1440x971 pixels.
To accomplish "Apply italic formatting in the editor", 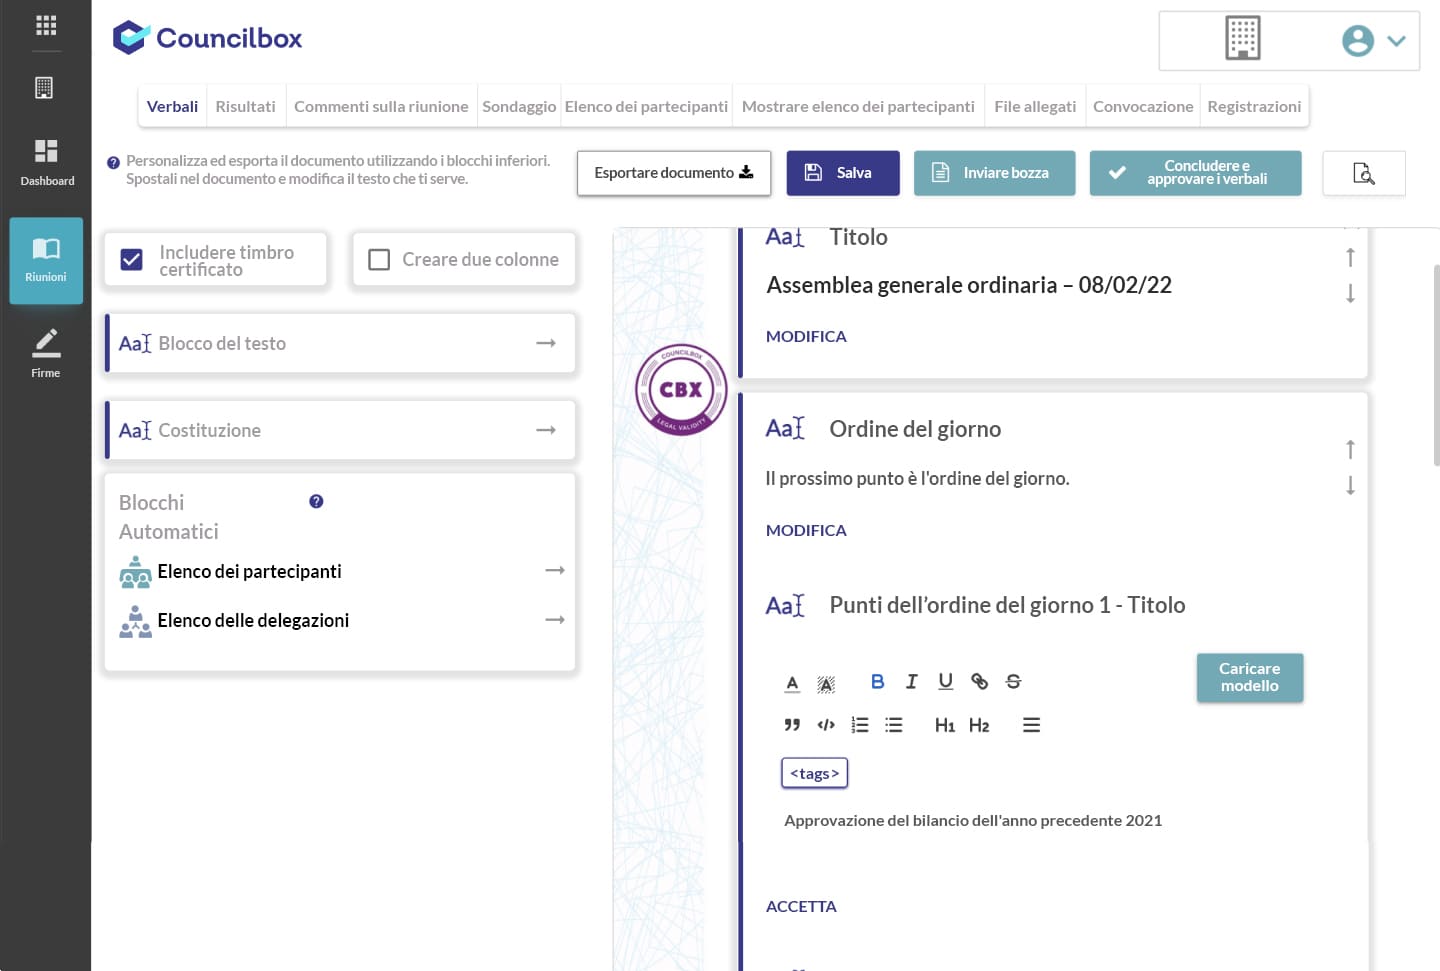I will tap(911, 682).
